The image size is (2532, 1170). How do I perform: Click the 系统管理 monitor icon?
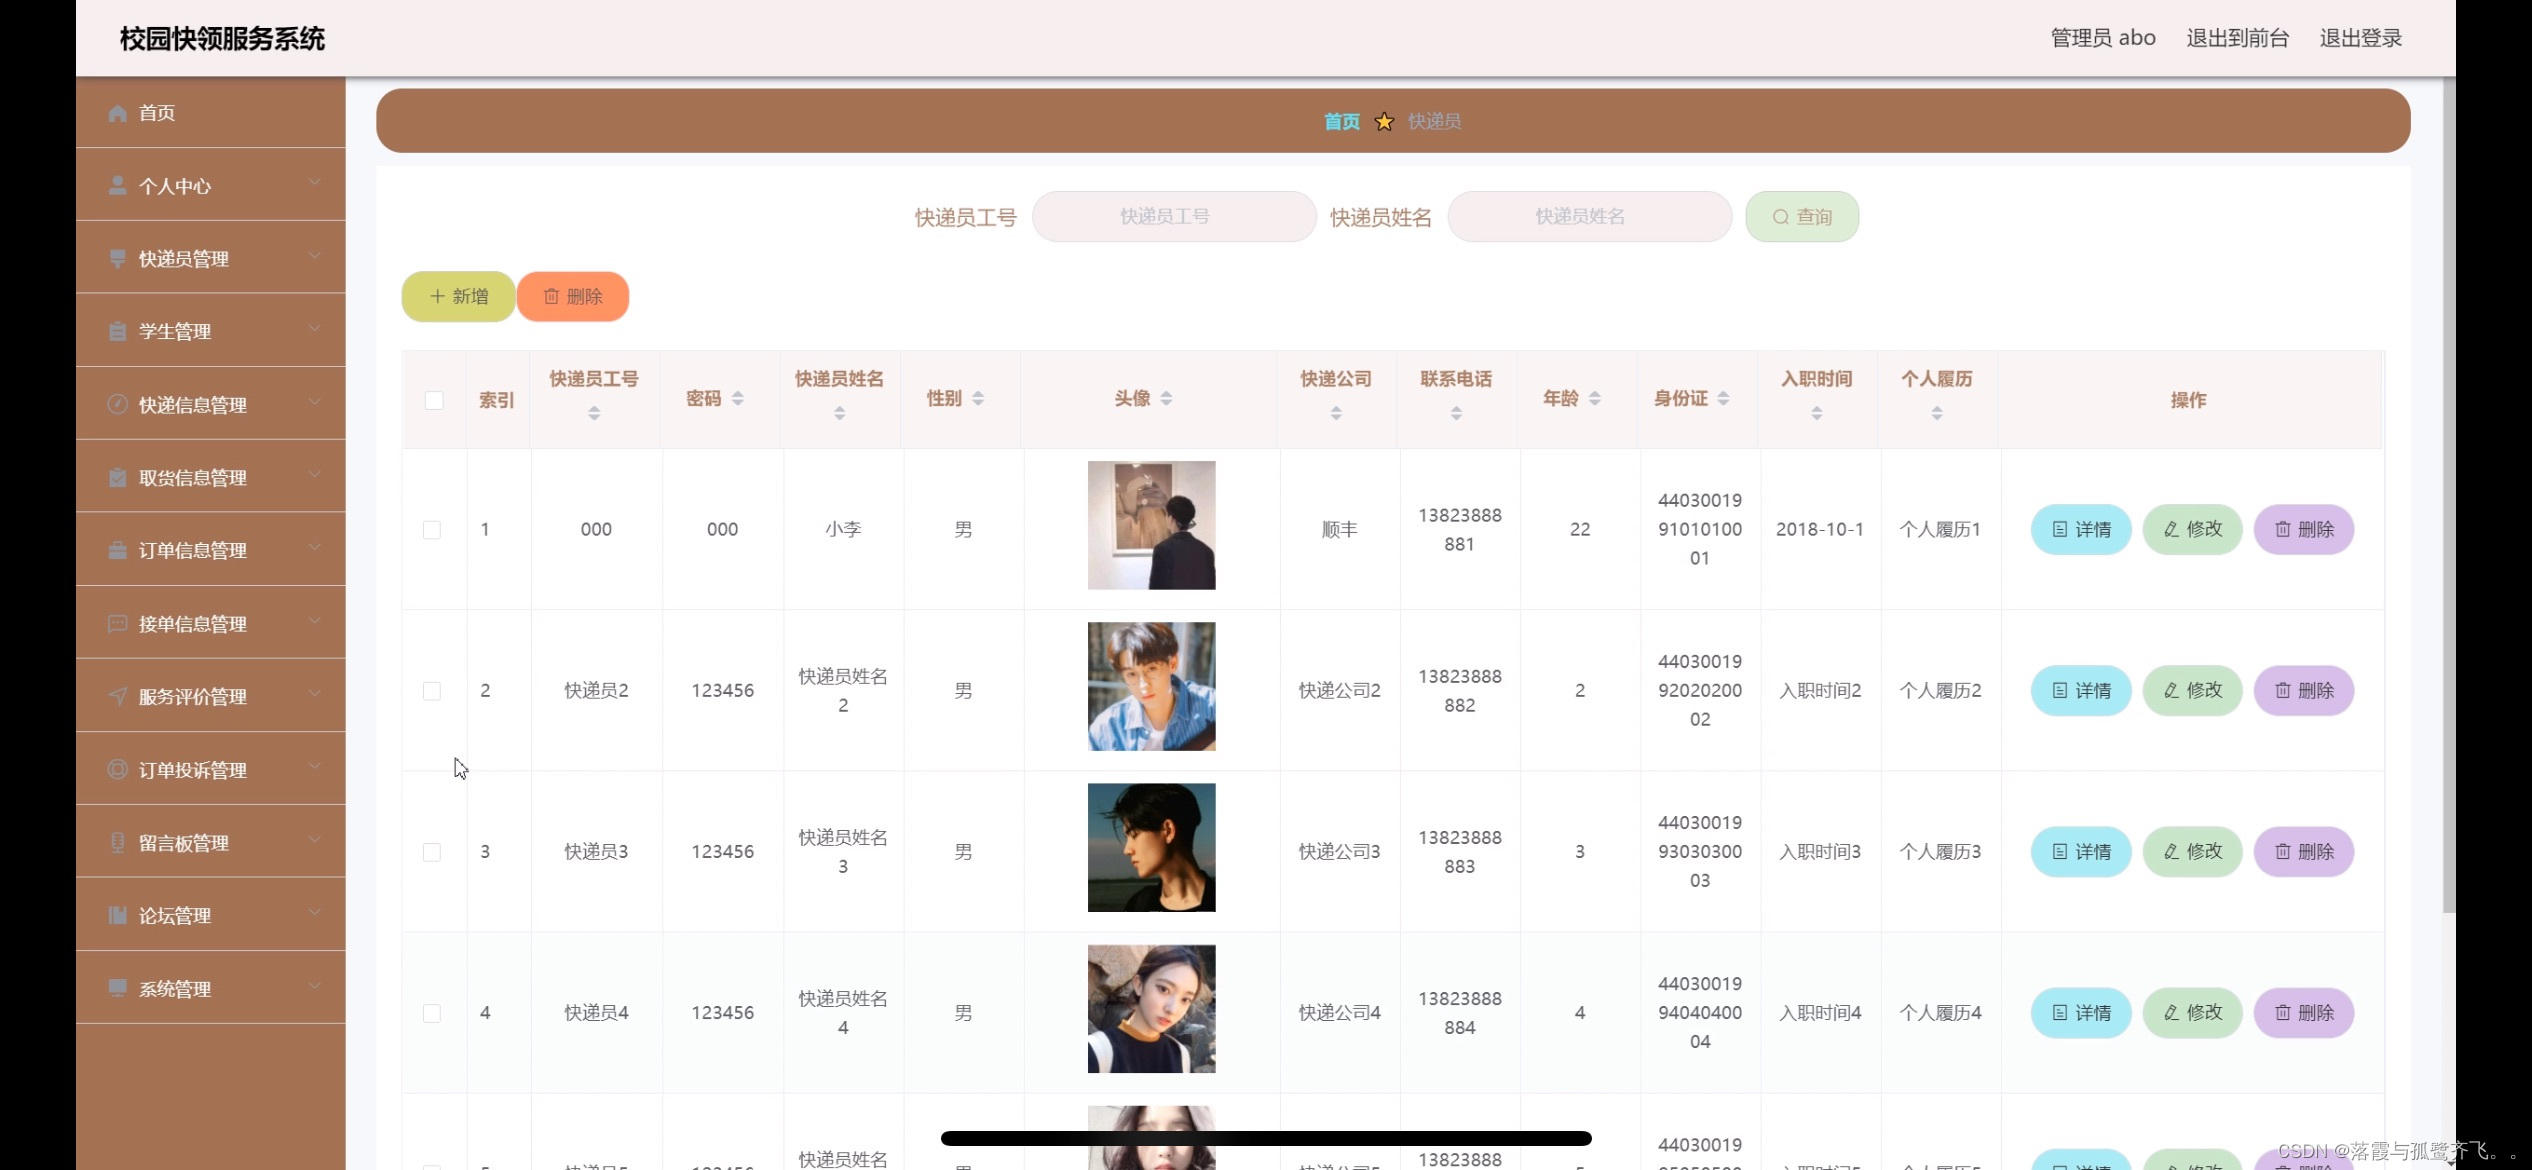click(117, 989)
